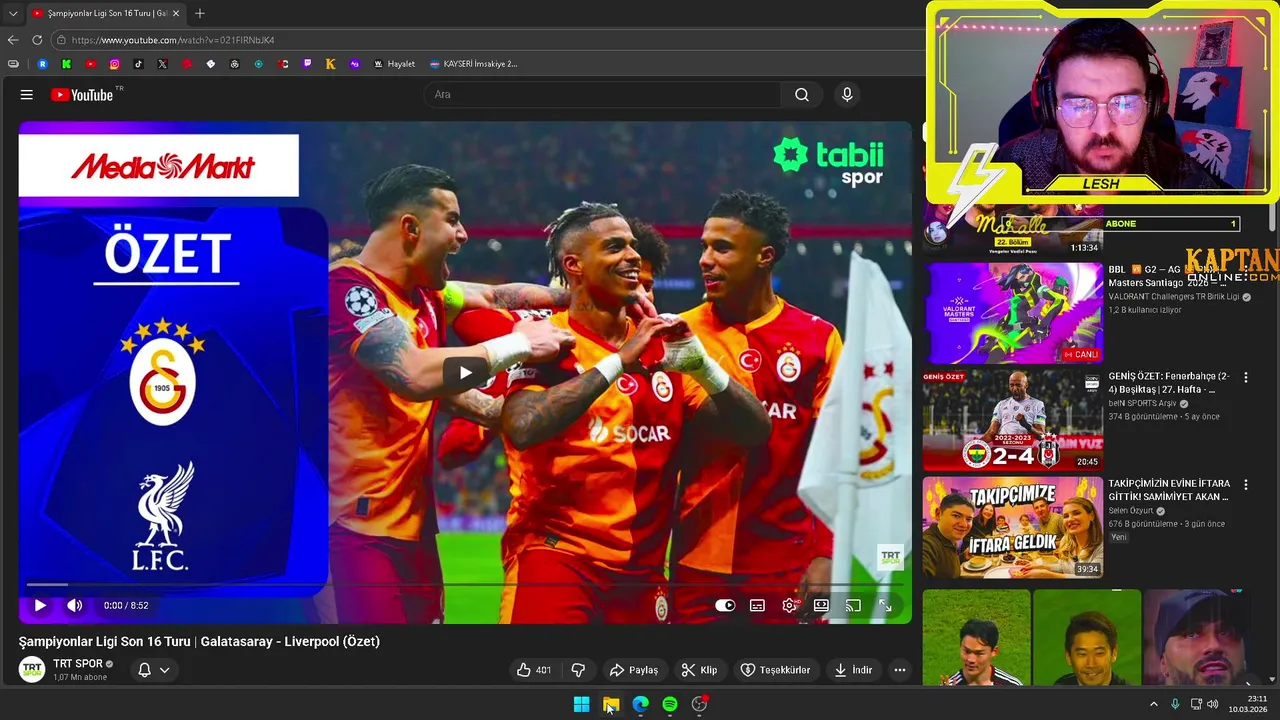
Task: Turn on subtitles with the captions button
Action: [757, 605]
